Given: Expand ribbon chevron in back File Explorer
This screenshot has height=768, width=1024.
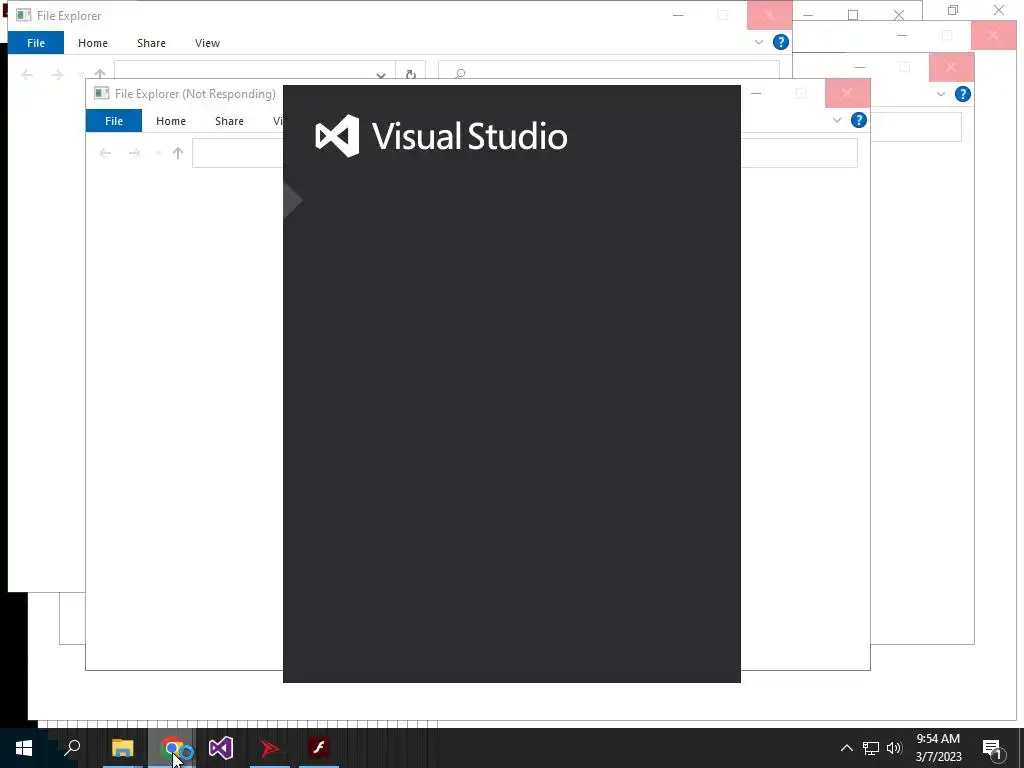Looking at the screenshot, I should (758, 42).
